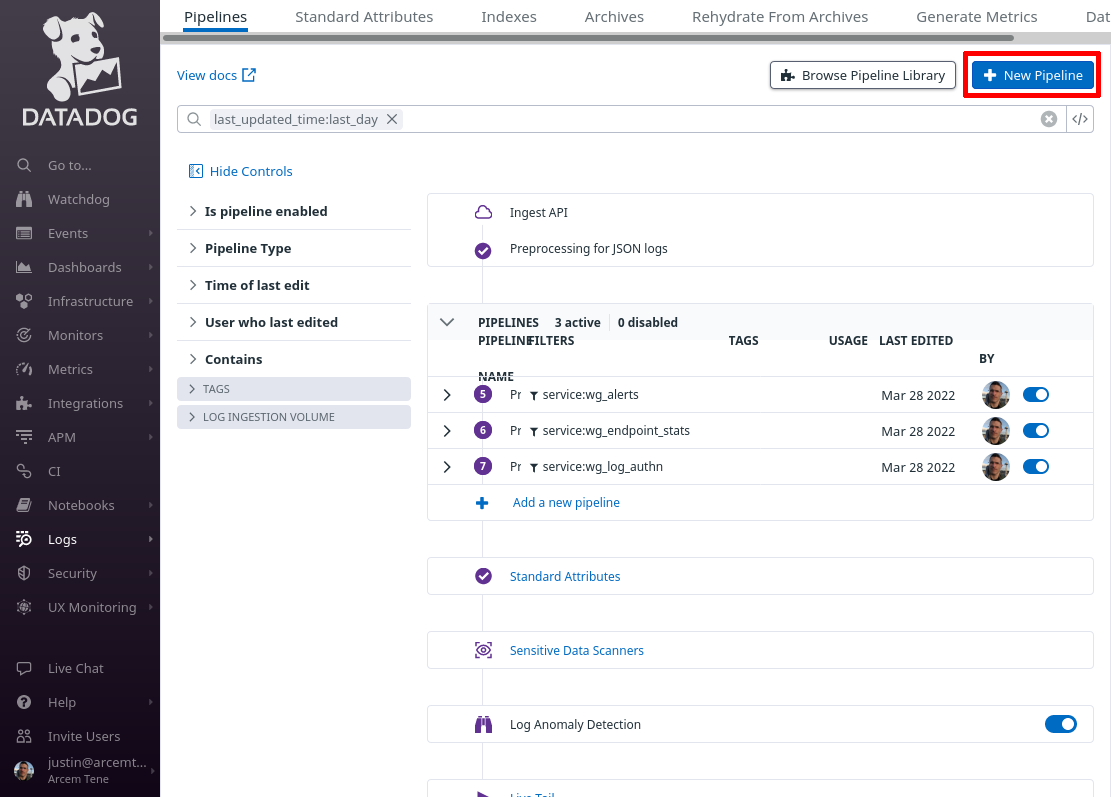Click the Logs icon
The height and width of the screenshot is (797, 1111).
pyautogui.click(x=24, y=539)
